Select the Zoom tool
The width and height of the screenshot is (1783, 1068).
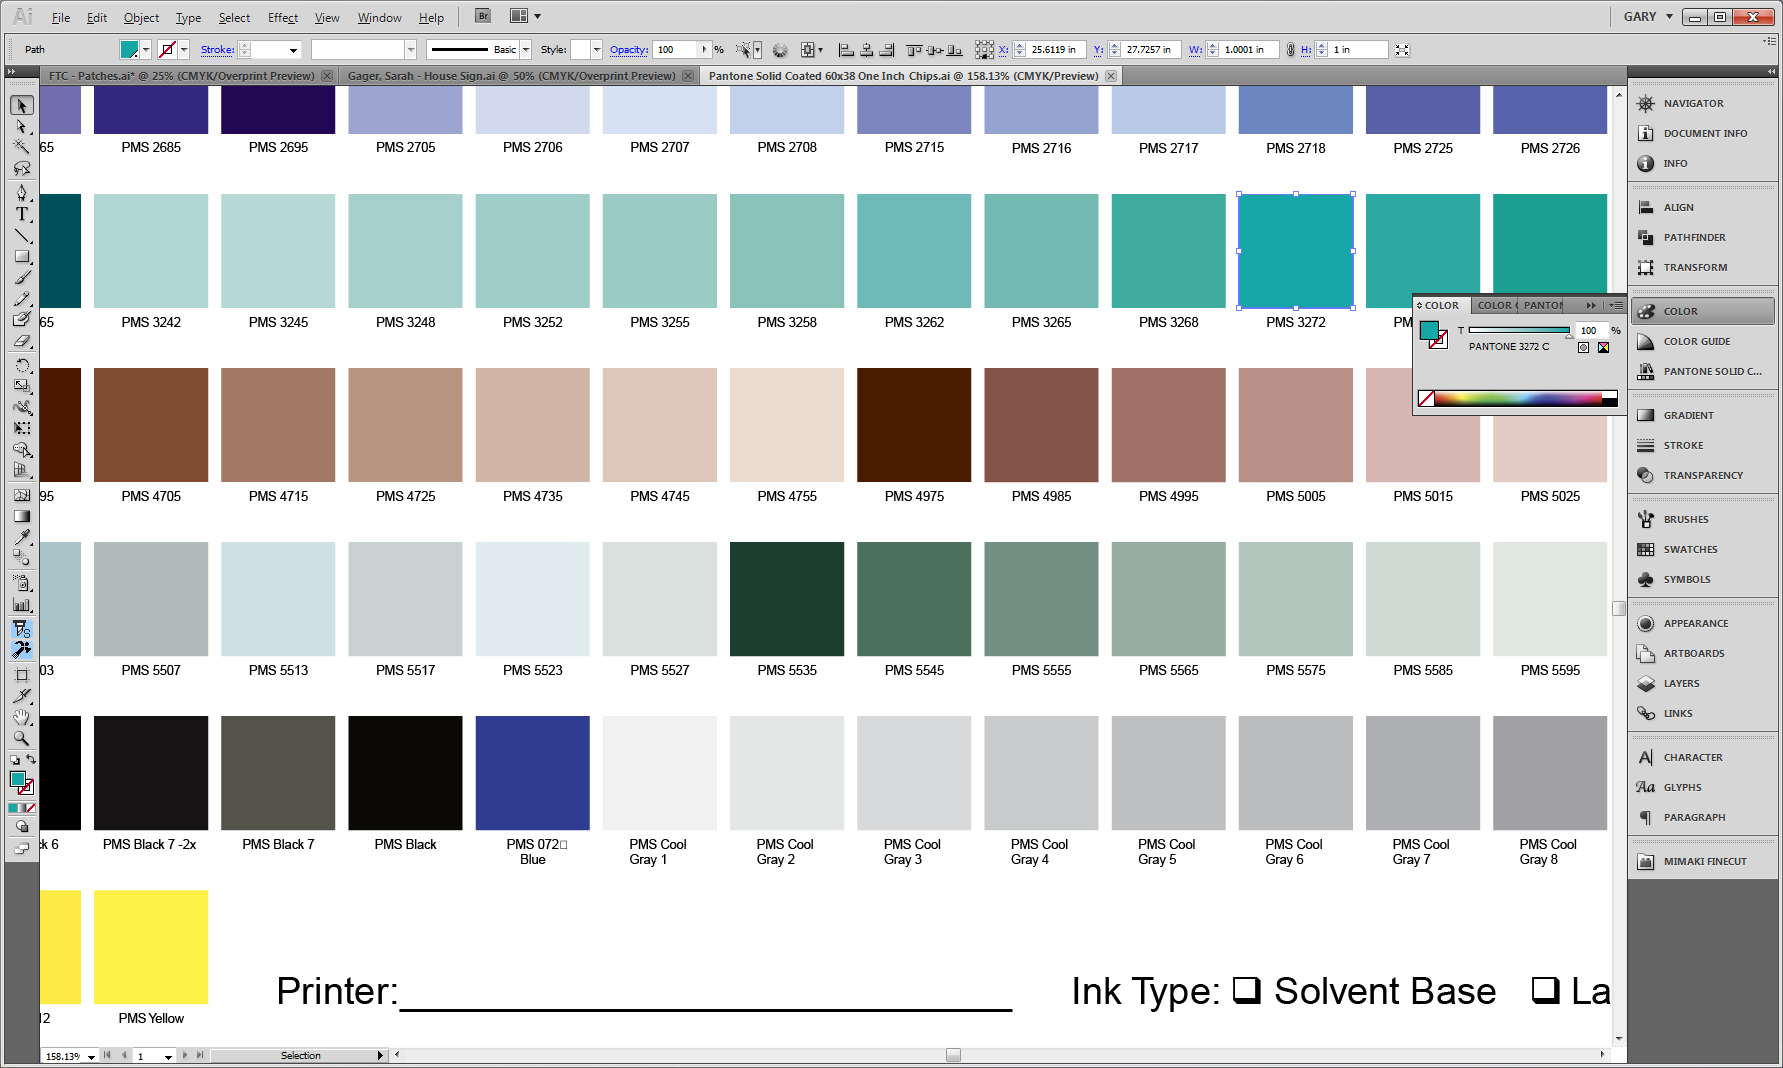tap(22, 738)
